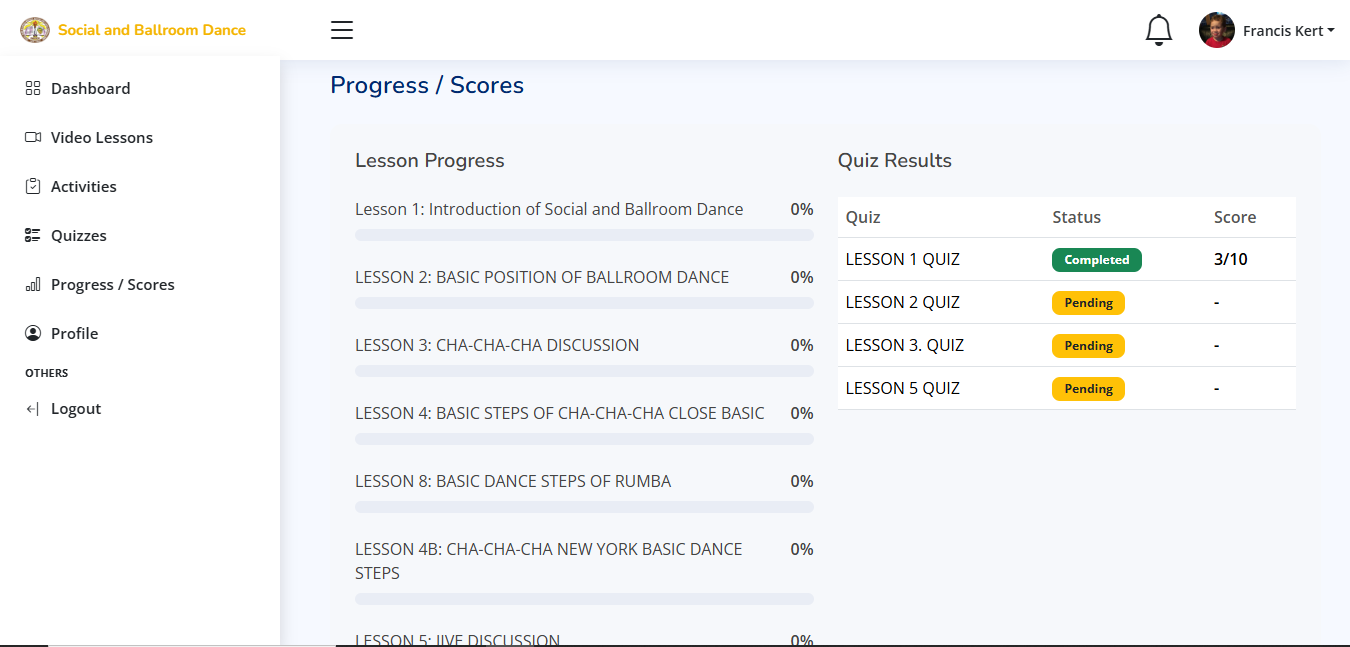Click the Profile person icon
The image size is (1350, 647).
pos(33,333)
